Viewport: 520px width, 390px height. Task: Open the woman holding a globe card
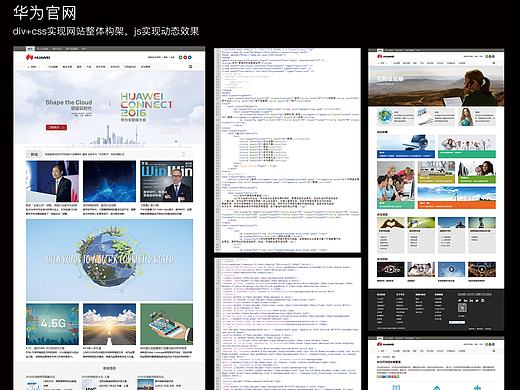(477, 117)
